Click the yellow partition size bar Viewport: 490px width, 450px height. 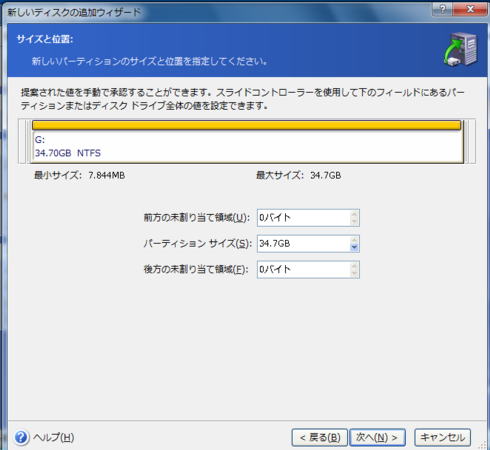(x=247, y=125)
